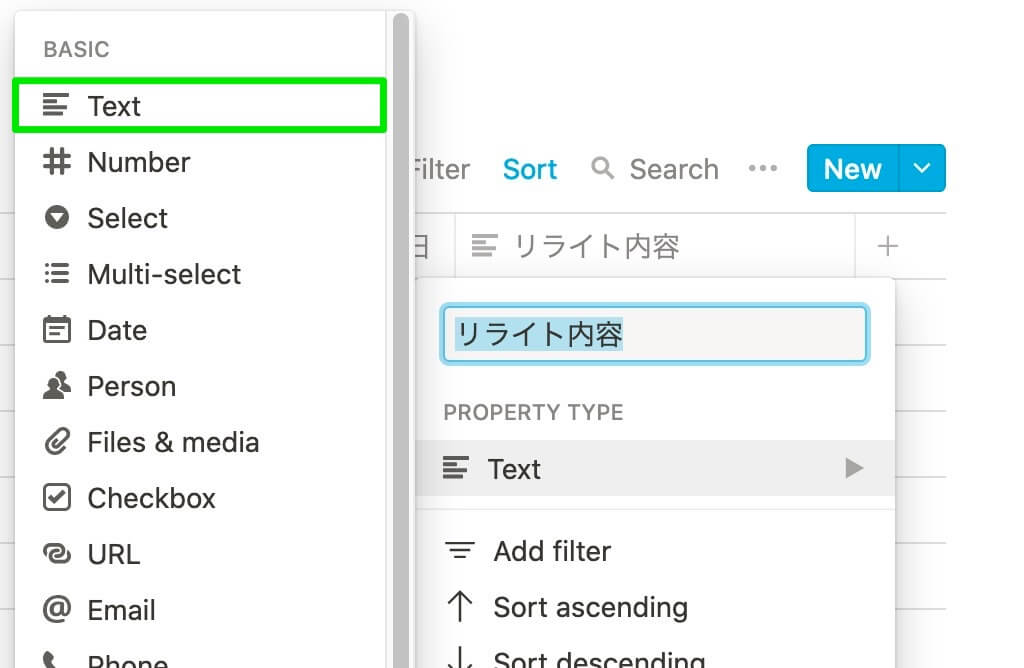Click the Person silhouette icon
The width and height of the screenshot is (1024, 668).
pyautogui.click(x=57, y=385)
